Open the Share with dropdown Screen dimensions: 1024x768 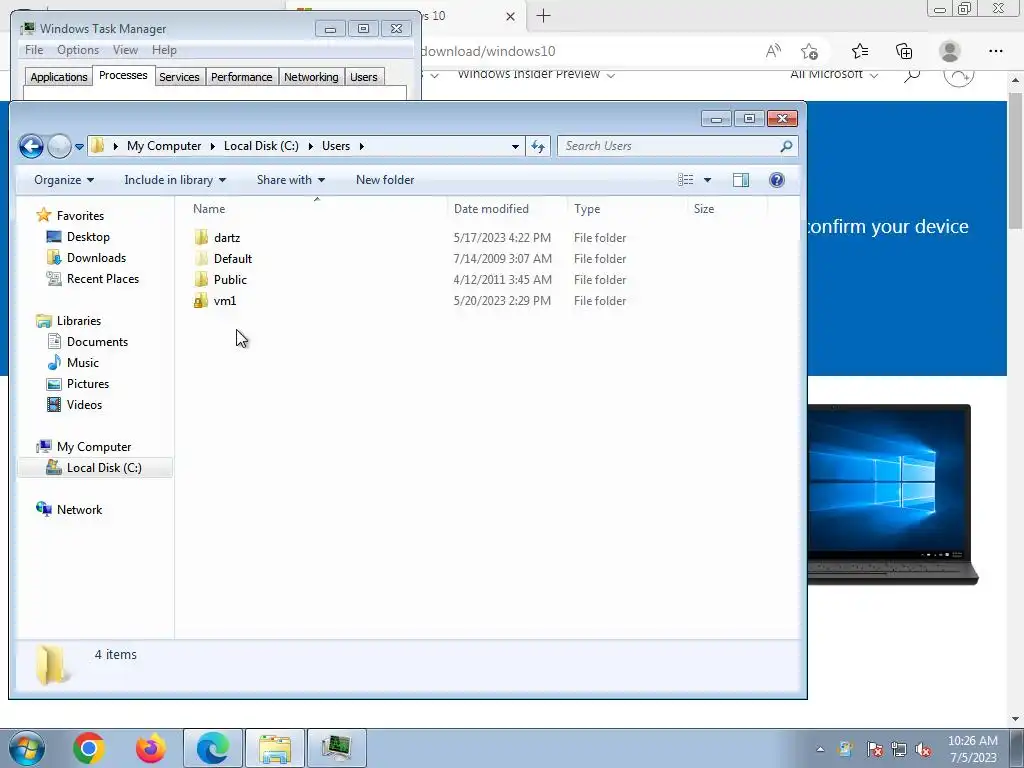coord(291,180)
